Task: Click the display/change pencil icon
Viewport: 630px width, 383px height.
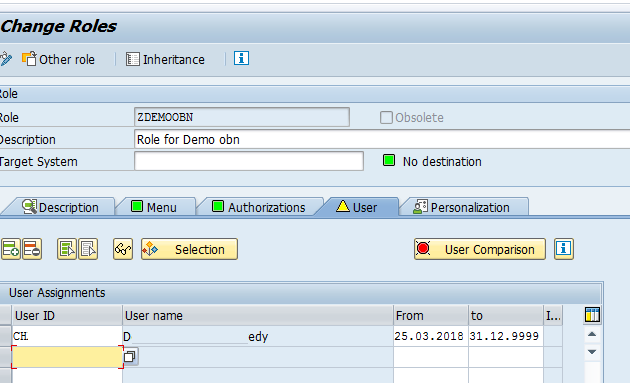Action: coord(6,59)
